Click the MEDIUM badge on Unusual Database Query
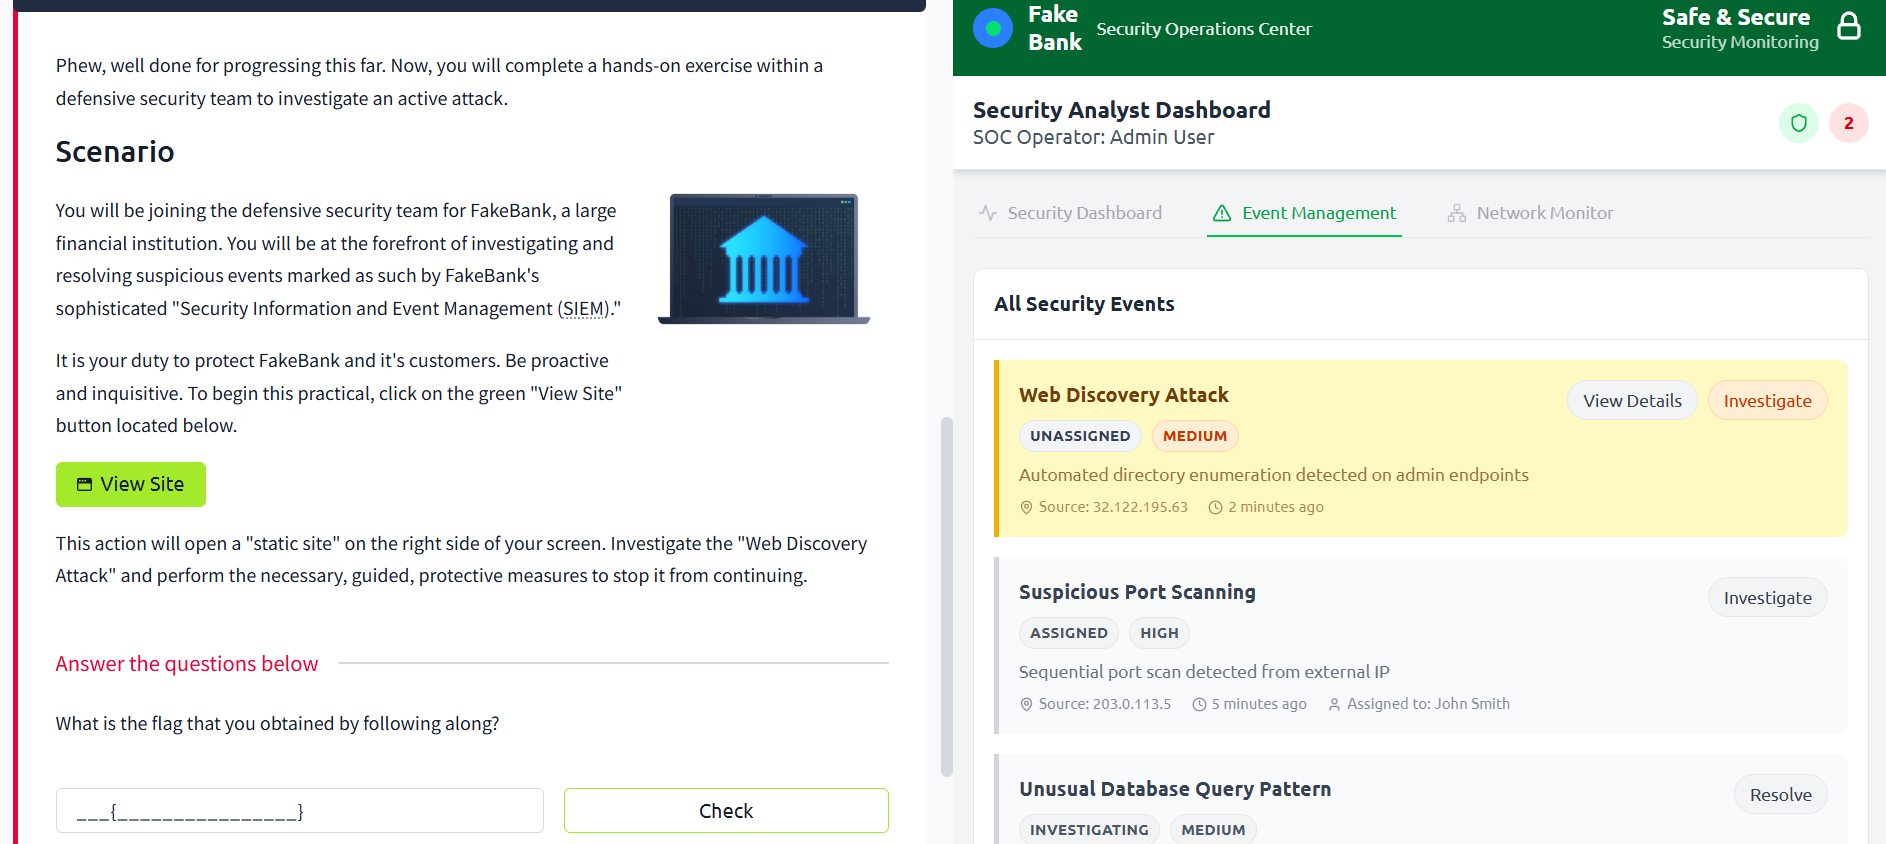This screenshot has width=1886, height=844. point(1213,830)
